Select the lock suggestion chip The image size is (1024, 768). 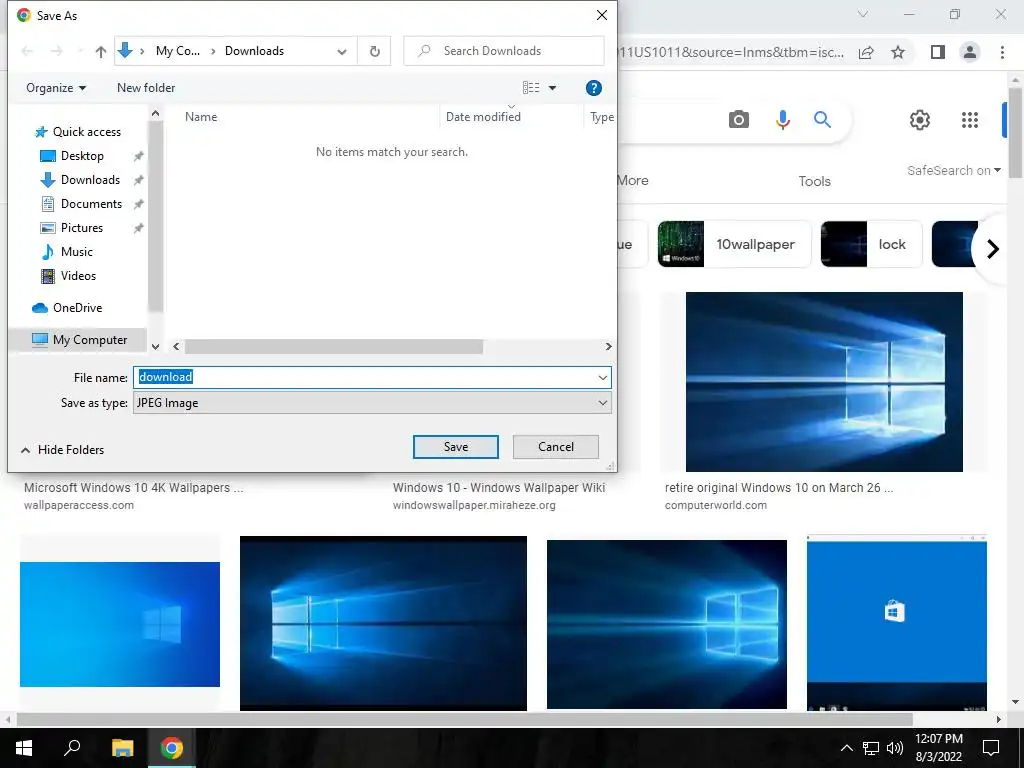[871, 244]
